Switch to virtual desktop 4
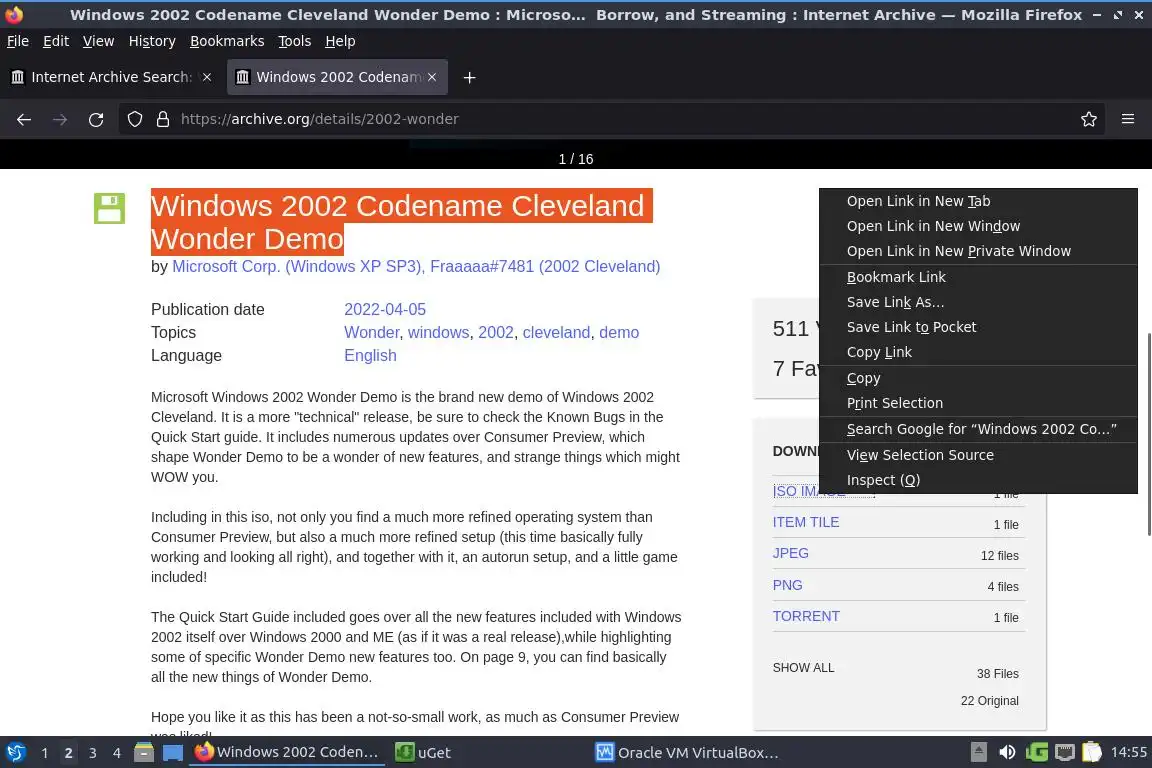Viewport: 1152px width, 768px height. tap(116, 753)
